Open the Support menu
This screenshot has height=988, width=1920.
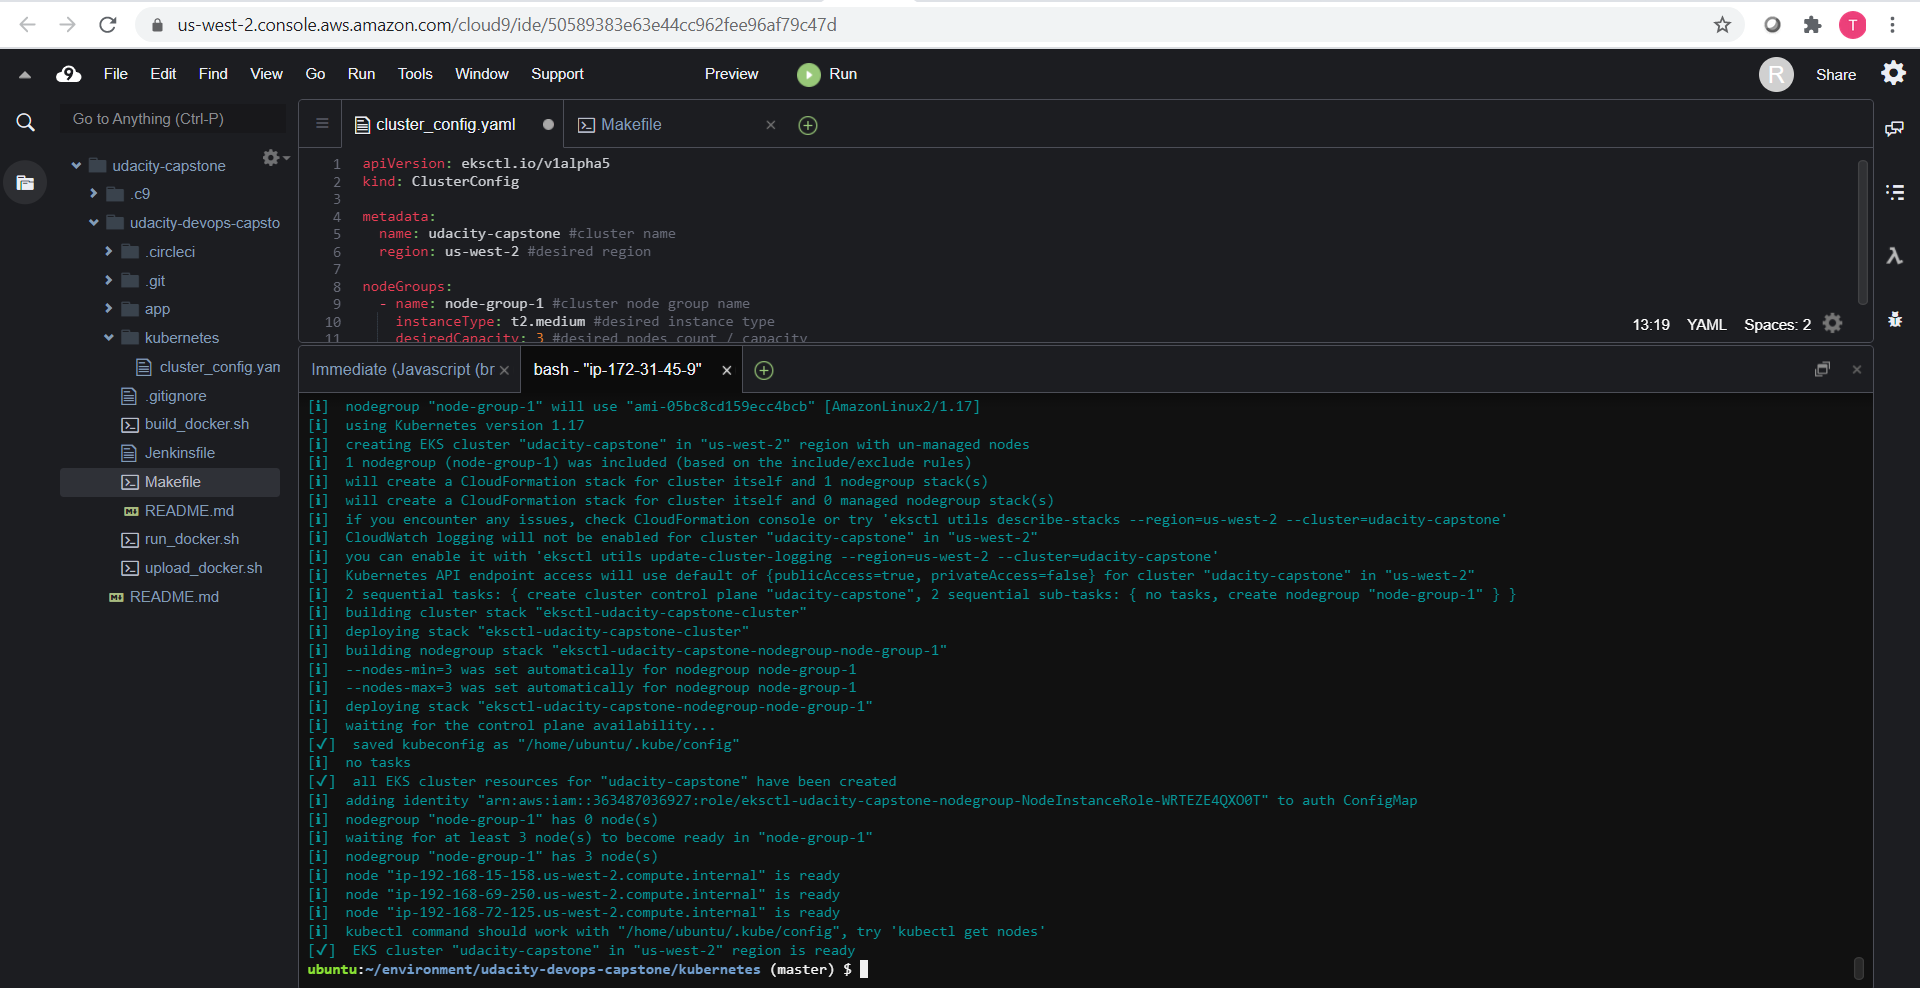(557, 74)
